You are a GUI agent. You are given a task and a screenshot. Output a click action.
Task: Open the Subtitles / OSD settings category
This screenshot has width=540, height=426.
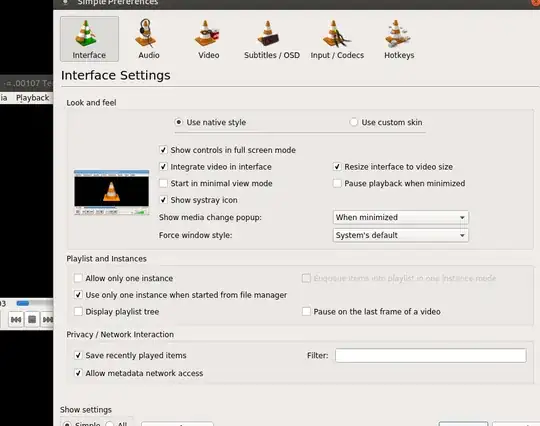pos(272,39)
